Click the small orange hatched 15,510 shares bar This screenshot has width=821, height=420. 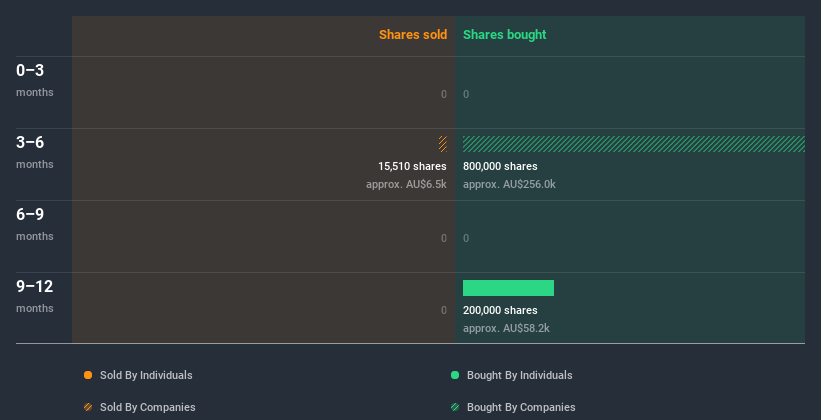coord(443,144)
